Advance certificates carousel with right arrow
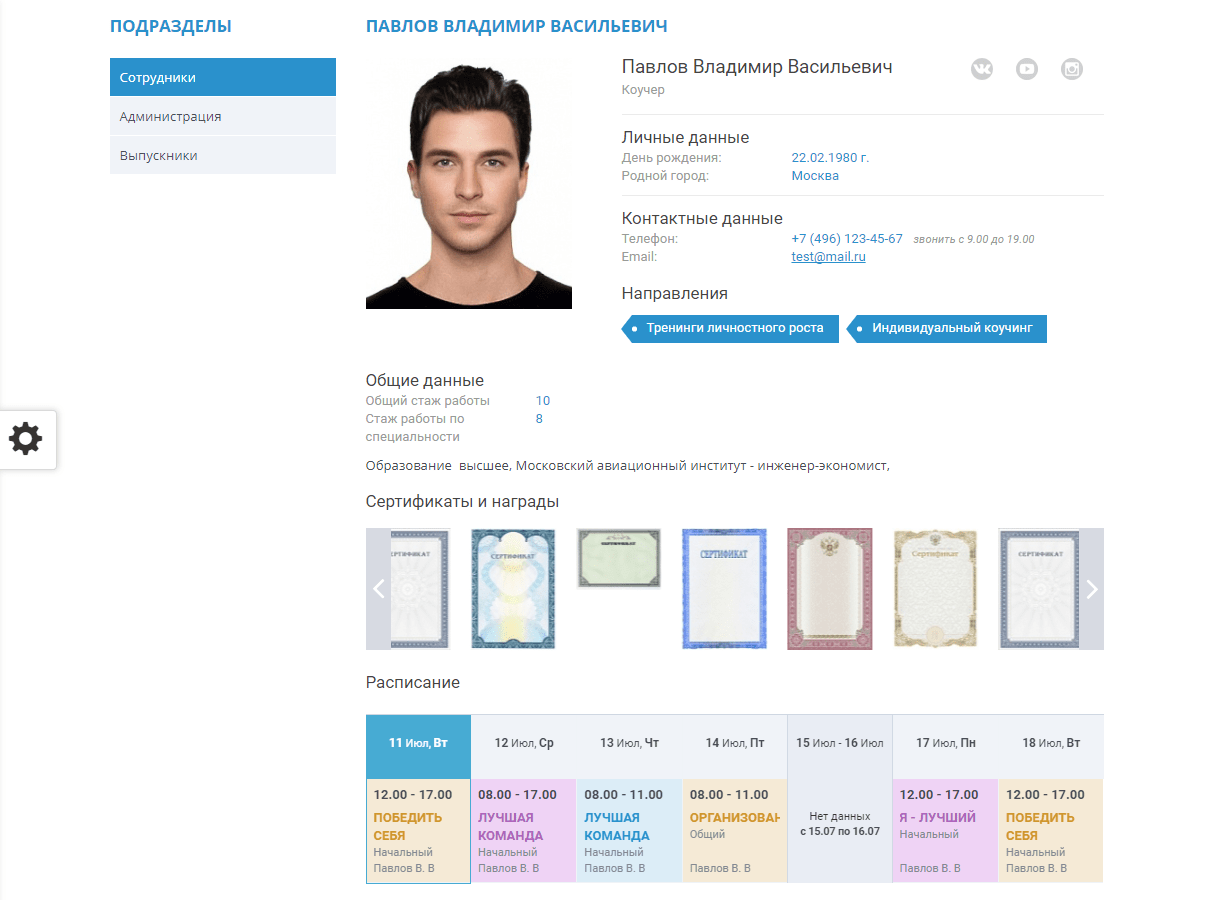 [x=1091, y=589]
